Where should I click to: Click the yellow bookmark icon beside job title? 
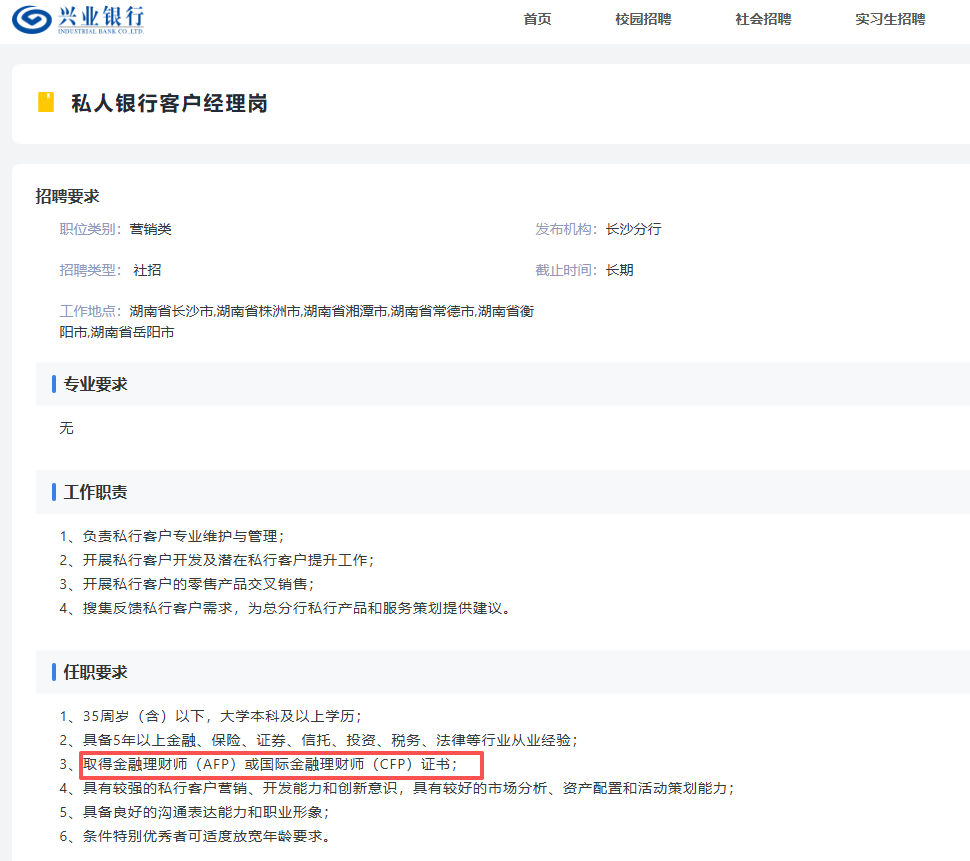pos(46,102)
